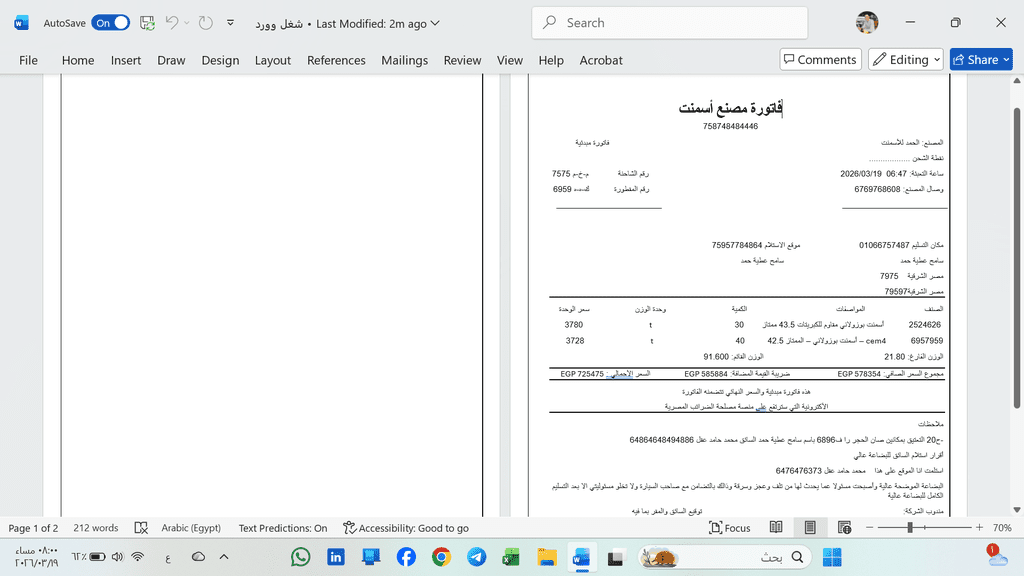This screenshot has width=1024, height=576.
Task: Open LinkedIn from the taskbar
Action: click(336, 557)
